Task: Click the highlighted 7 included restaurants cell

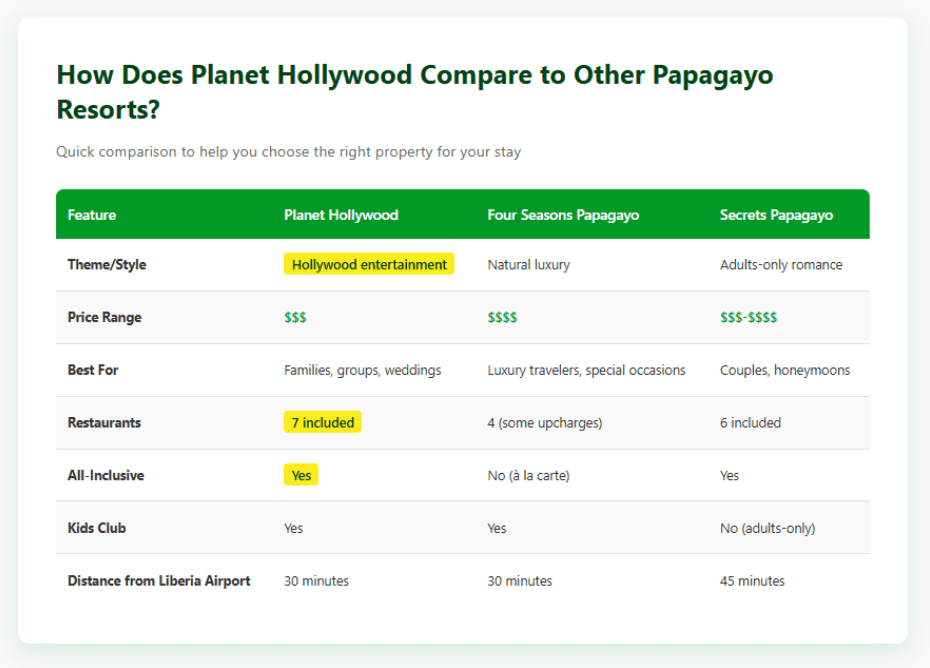Action: pyautogui.click(x=322, y=422)
